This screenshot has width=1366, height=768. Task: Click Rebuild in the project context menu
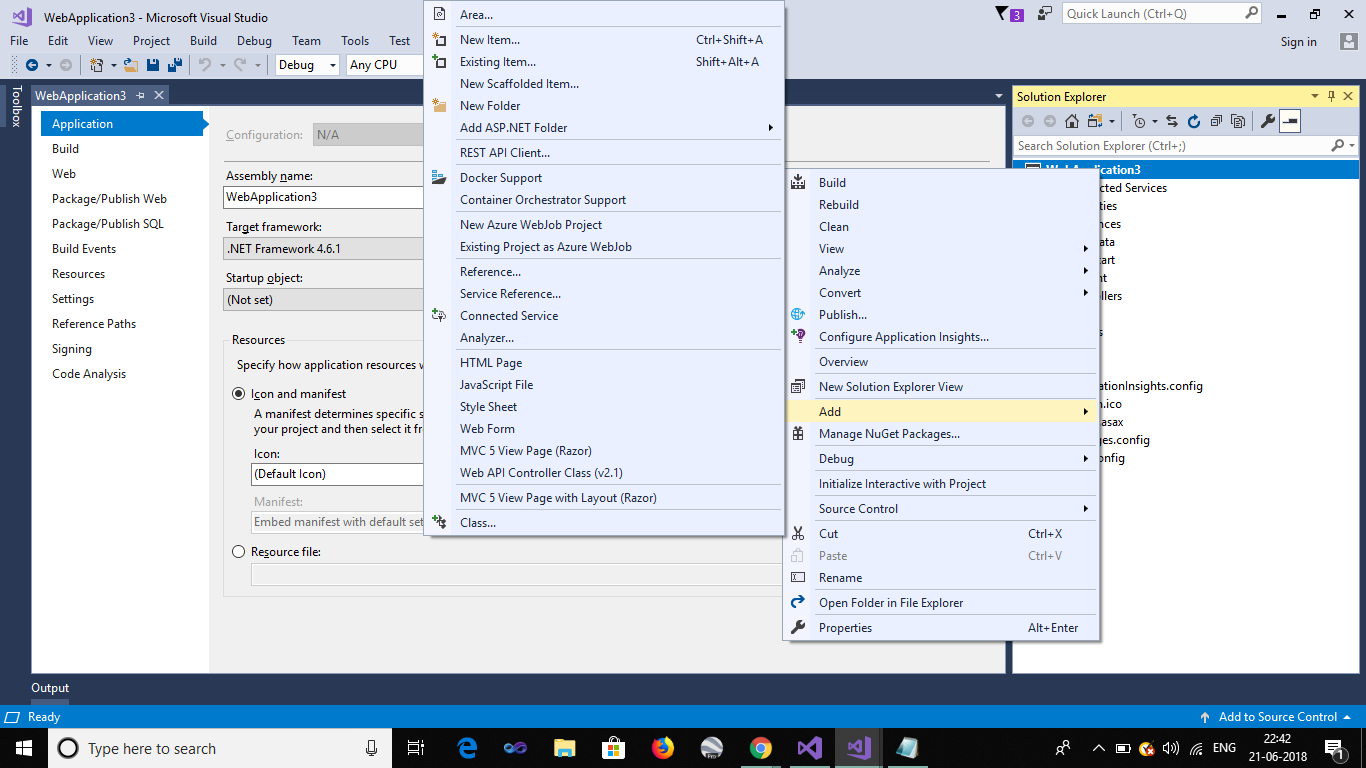[x=940, y=205]
